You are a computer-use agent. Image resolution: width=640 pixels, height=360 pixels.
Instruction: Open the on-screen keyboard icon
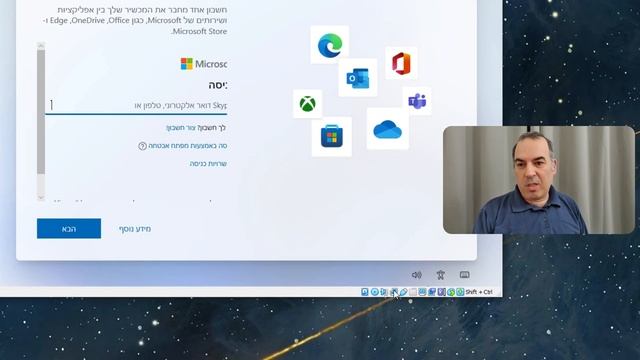tap(464, 275)
